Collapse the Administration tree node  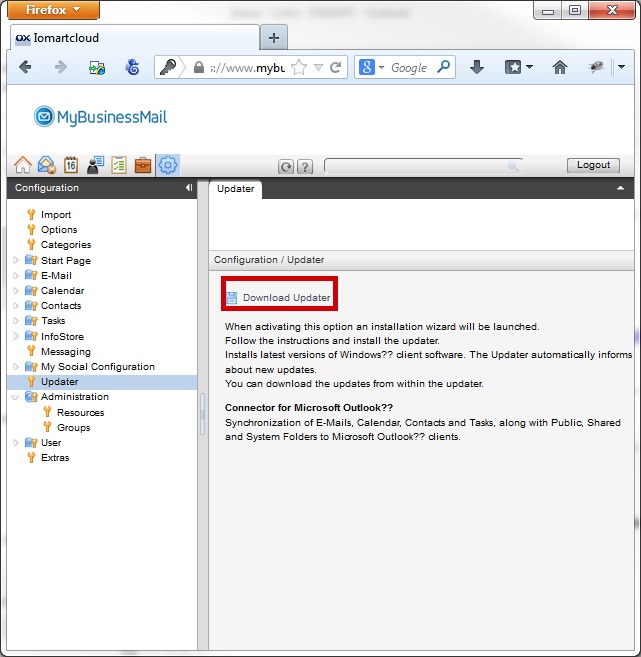pos(15,397)
